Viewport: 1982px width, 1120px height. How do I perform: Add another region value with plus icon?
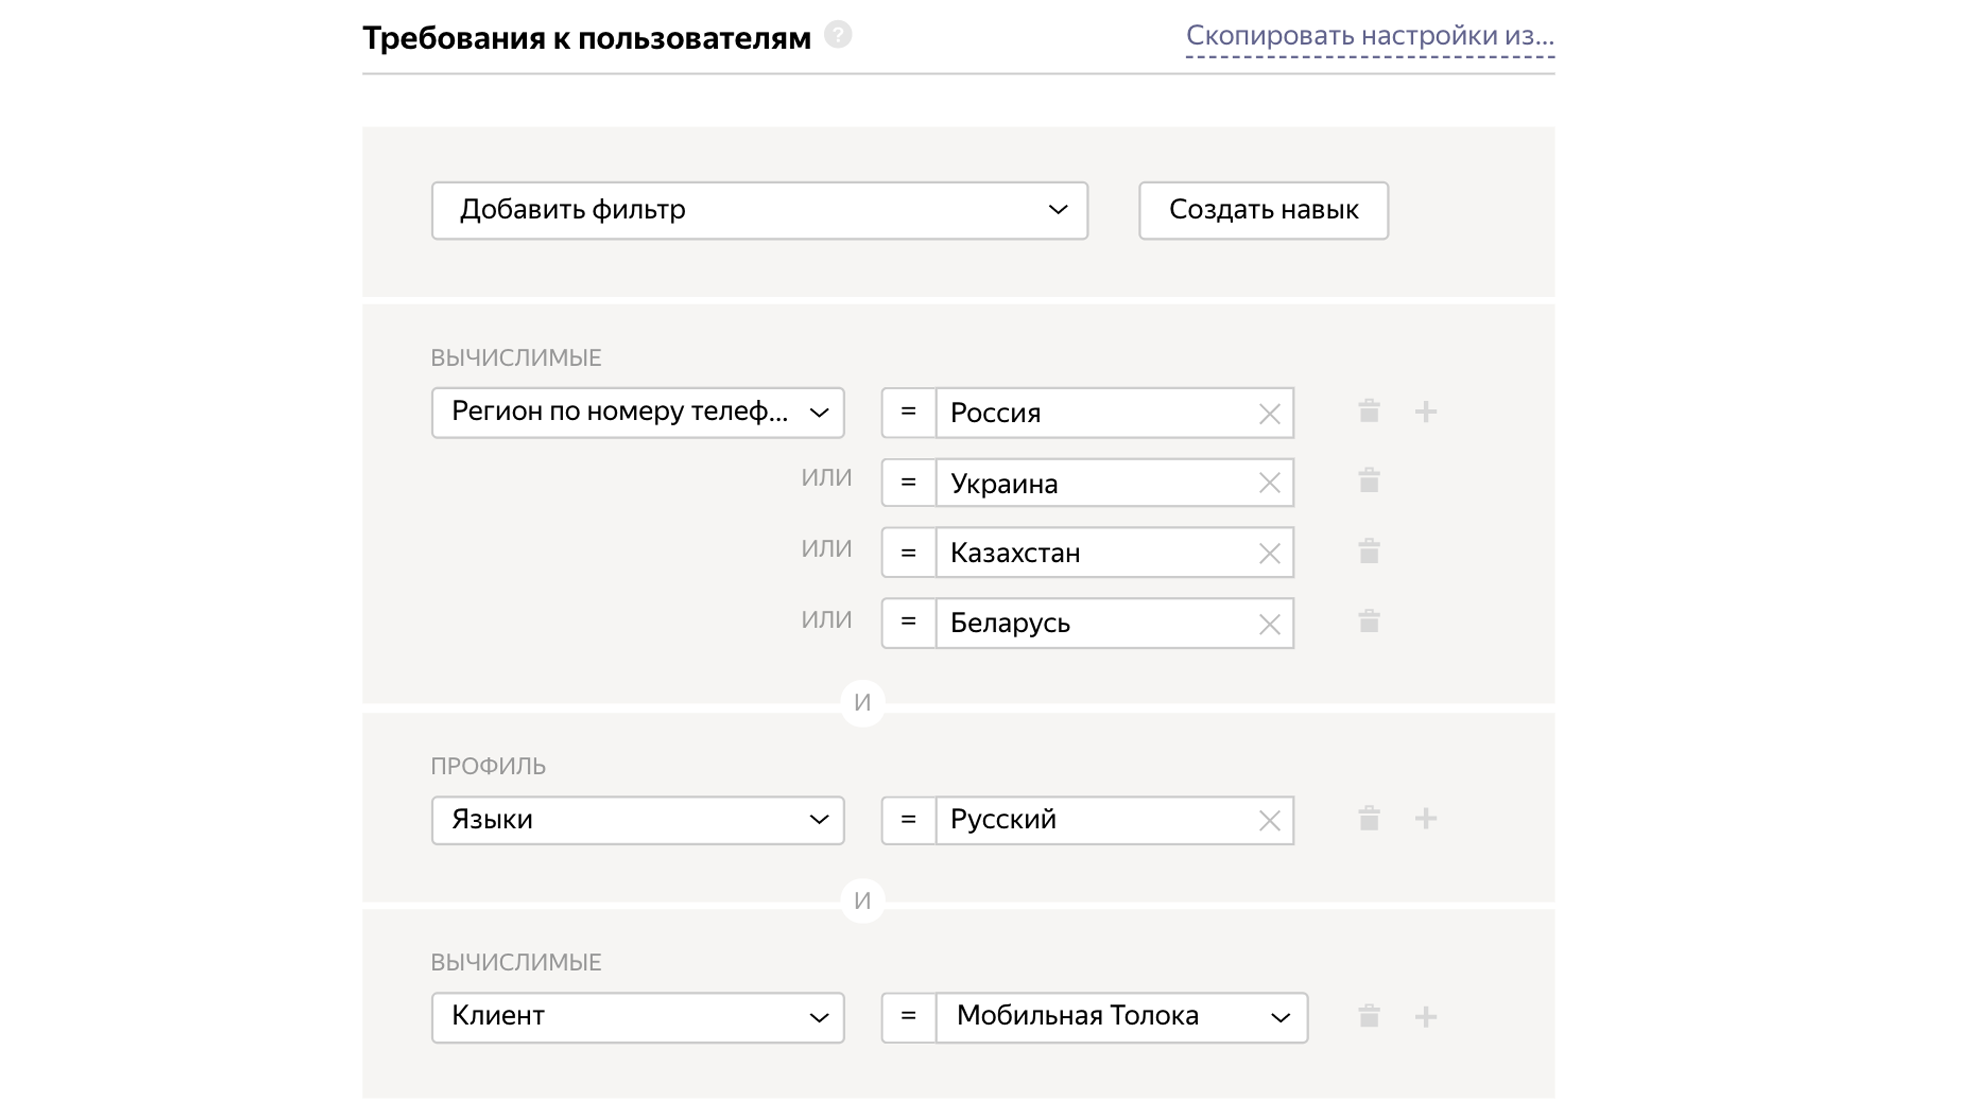[1428, 410]
